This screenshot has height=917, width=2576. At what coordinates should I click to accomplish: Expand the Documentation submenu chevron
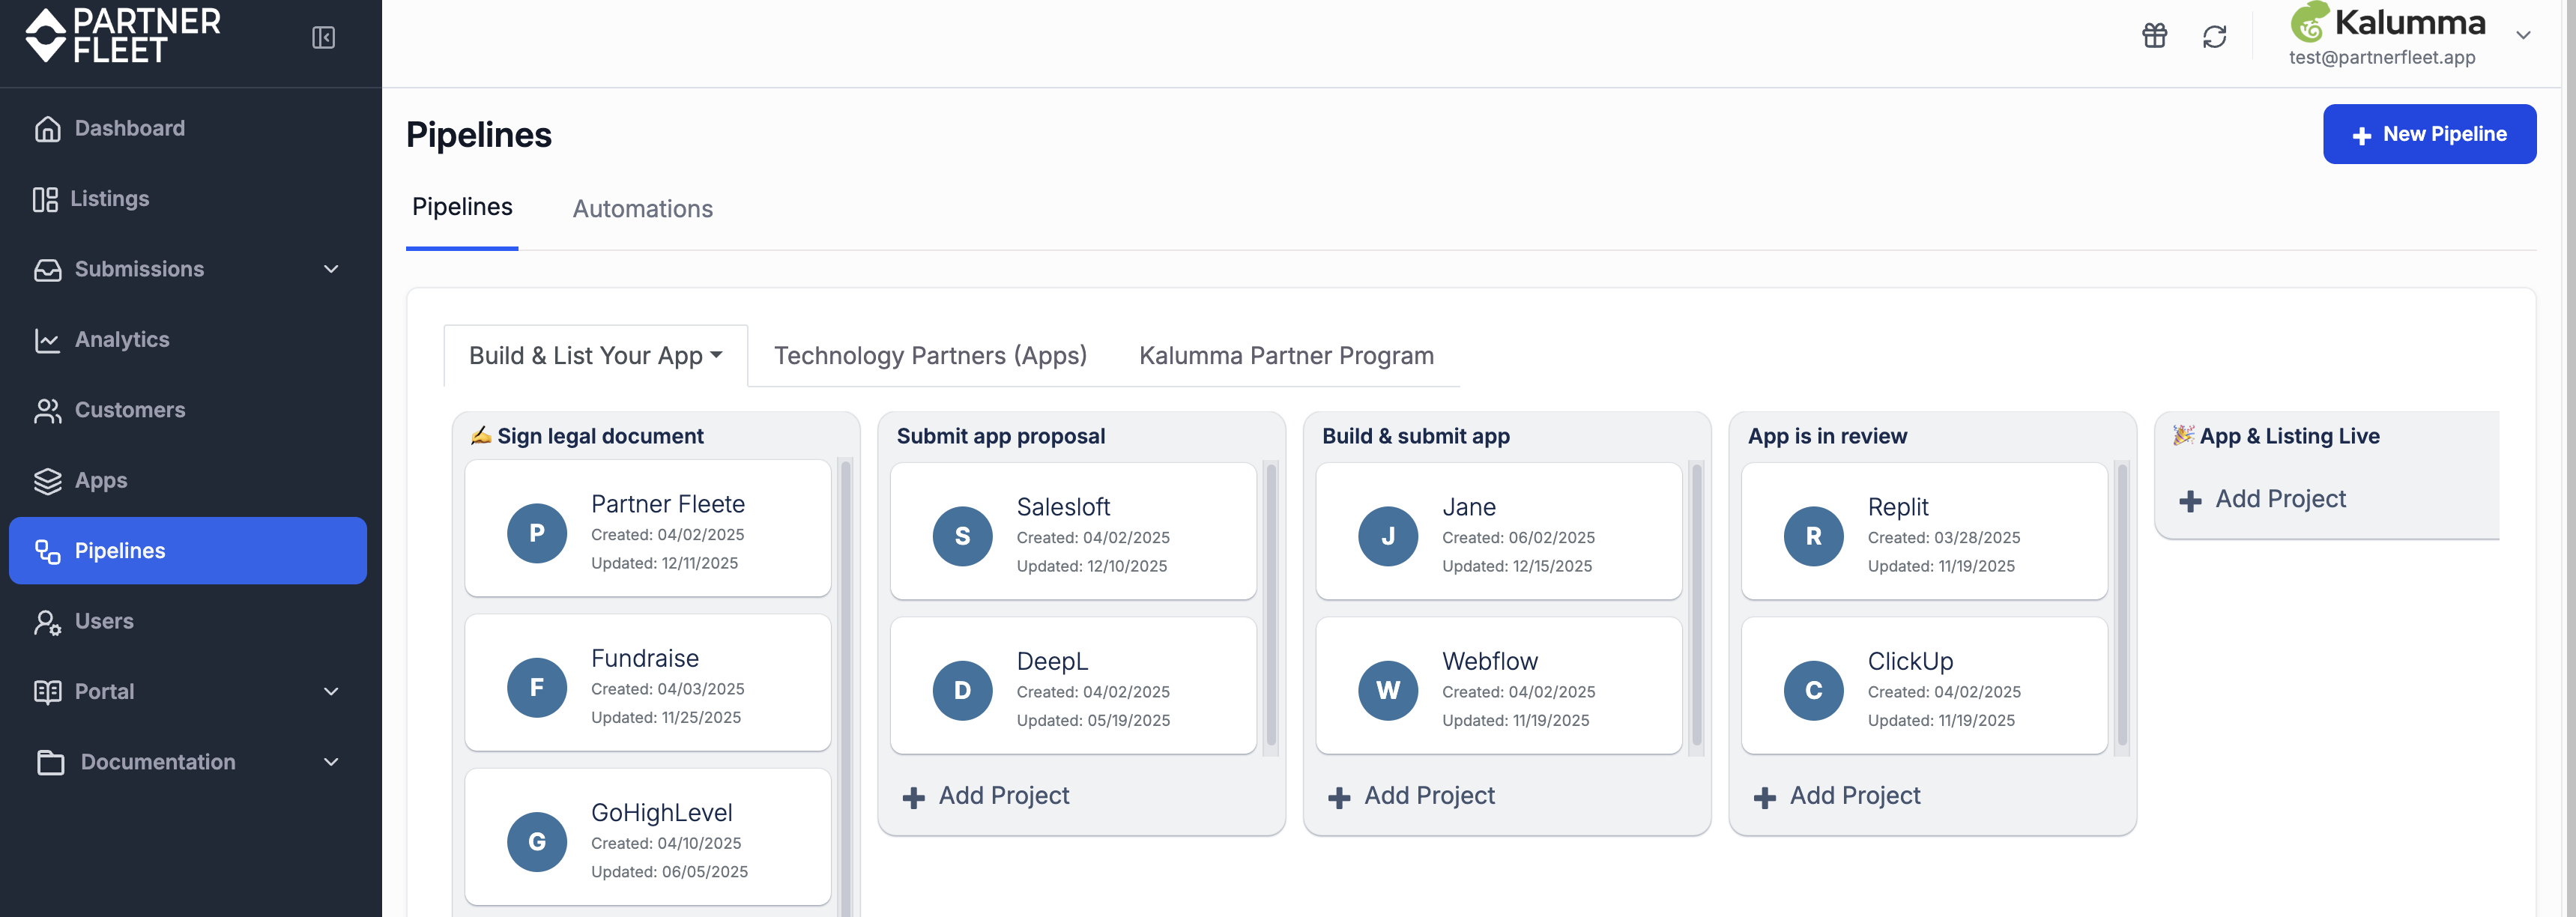(331, 762)
